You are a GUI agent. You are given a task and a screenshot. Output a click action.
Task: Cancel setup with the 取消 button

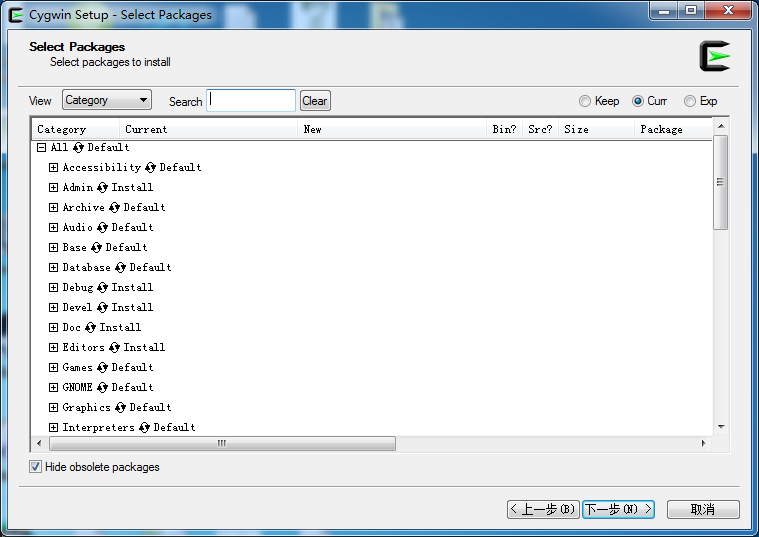(x=703, y=509)
